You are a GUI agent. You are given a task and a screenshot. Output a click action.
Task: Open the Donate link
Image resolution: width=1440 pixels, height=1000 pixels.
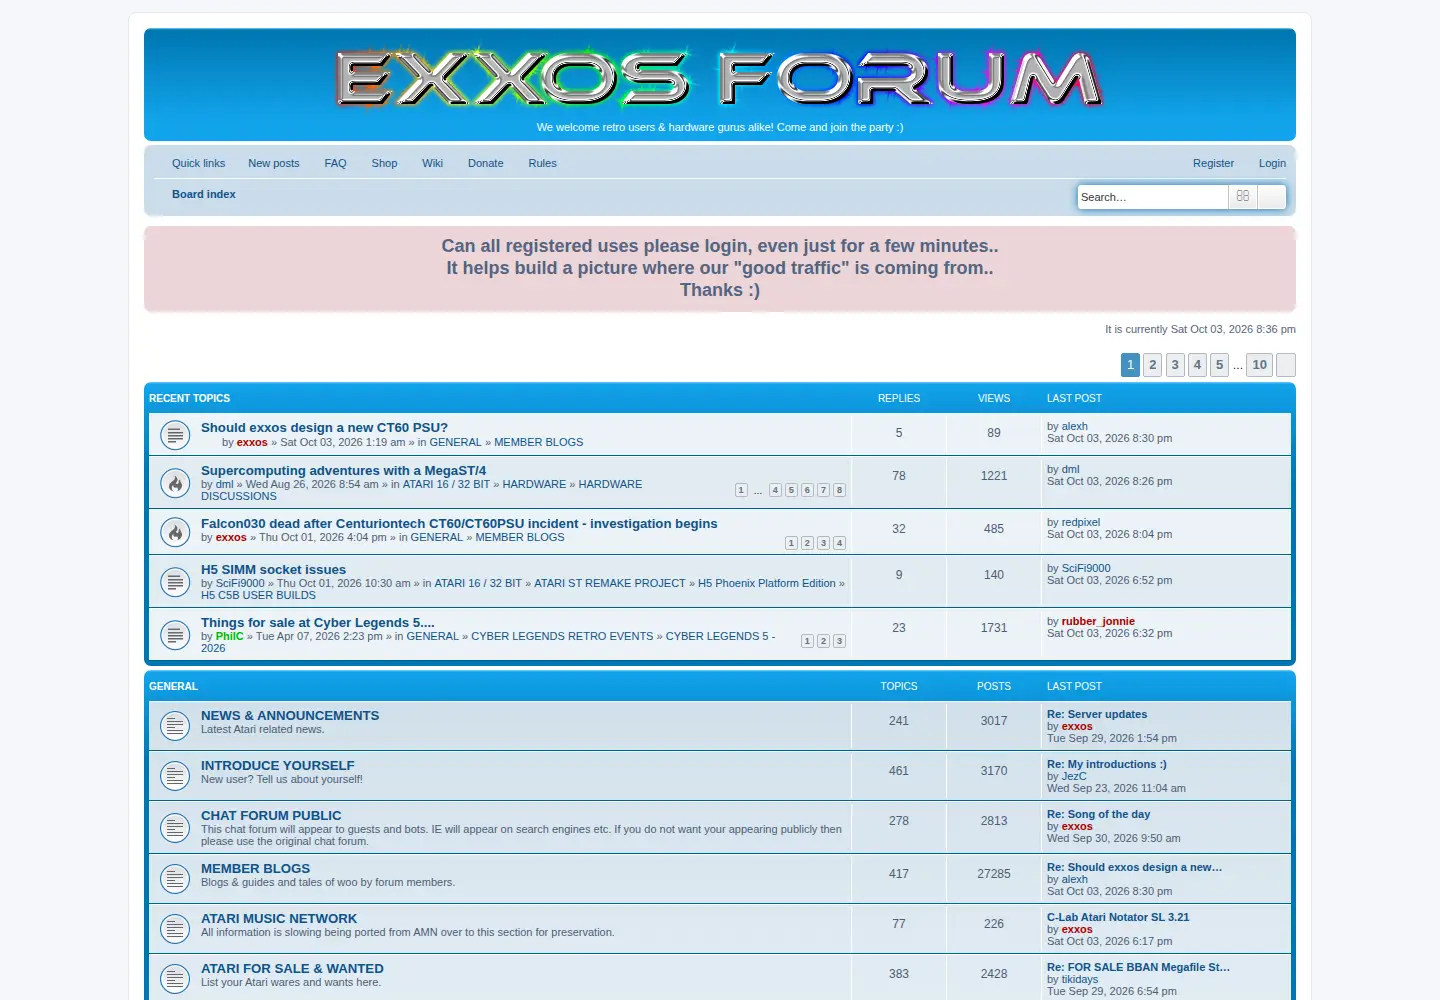tap(486, 163)
